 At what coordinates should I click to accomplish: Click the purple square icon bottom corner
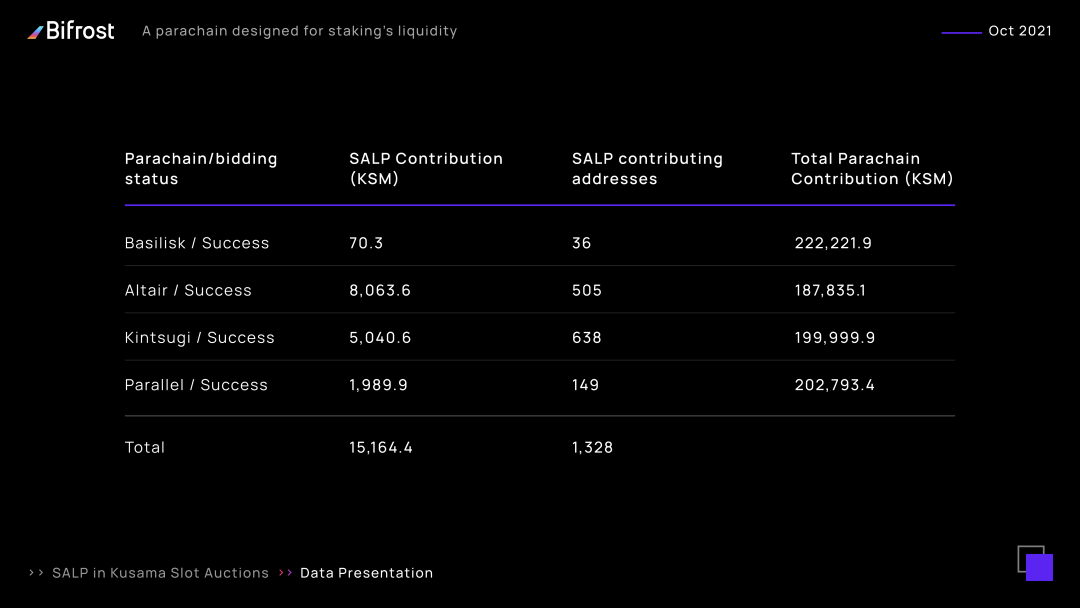(x=1037, y=565)
